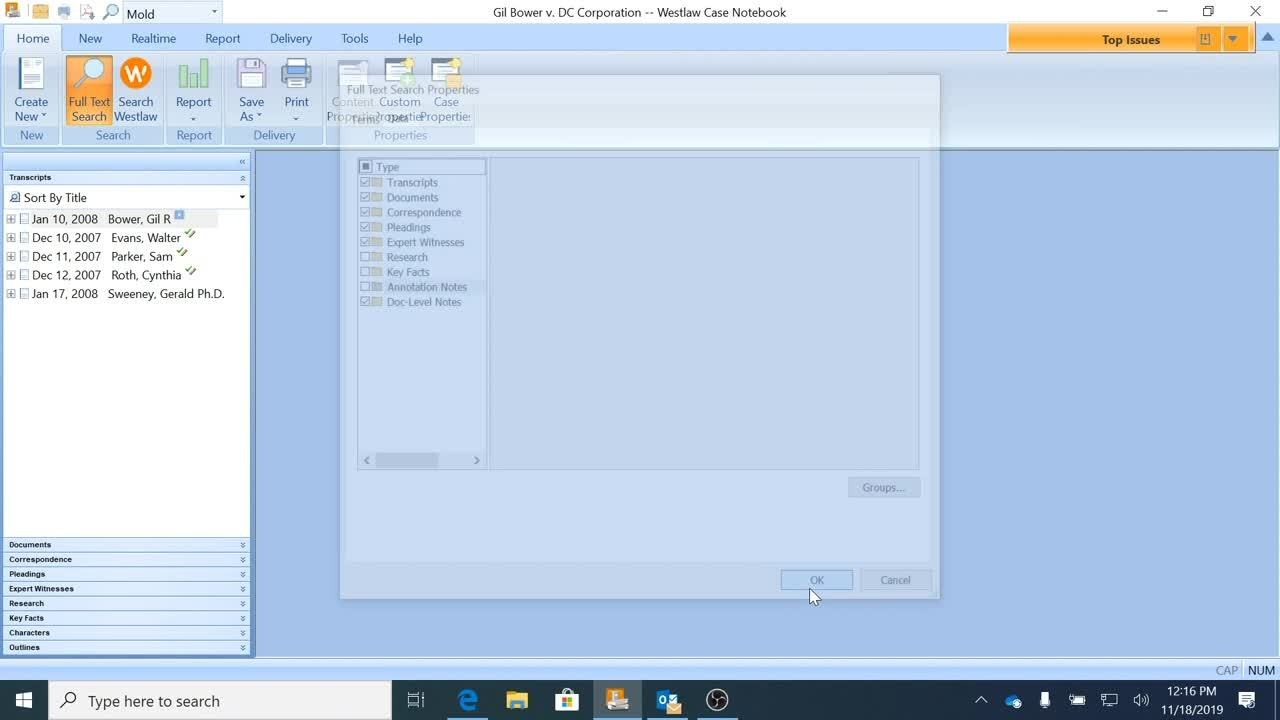Viewport: 1280px width, 720px height.
Task: Click the magnifier icon in quick access toolbar
Action: coord(110,13)
